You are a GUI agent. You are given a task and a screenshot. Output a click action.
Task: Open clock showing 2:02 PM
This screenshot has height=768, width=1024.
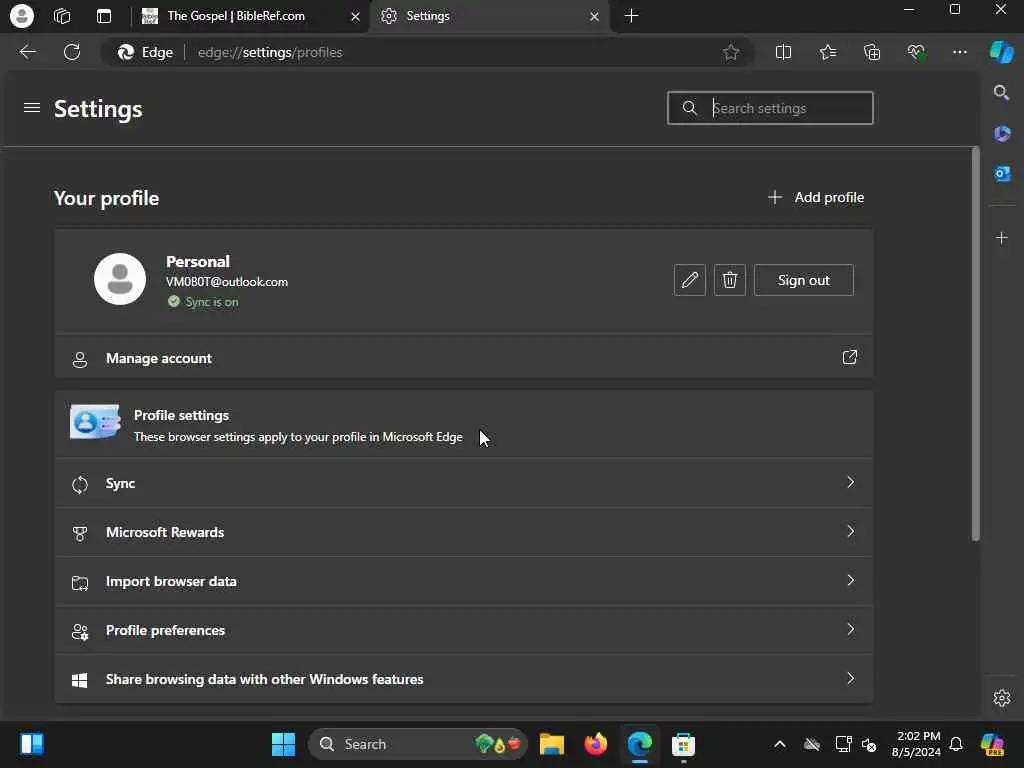(x=916, y=744)
